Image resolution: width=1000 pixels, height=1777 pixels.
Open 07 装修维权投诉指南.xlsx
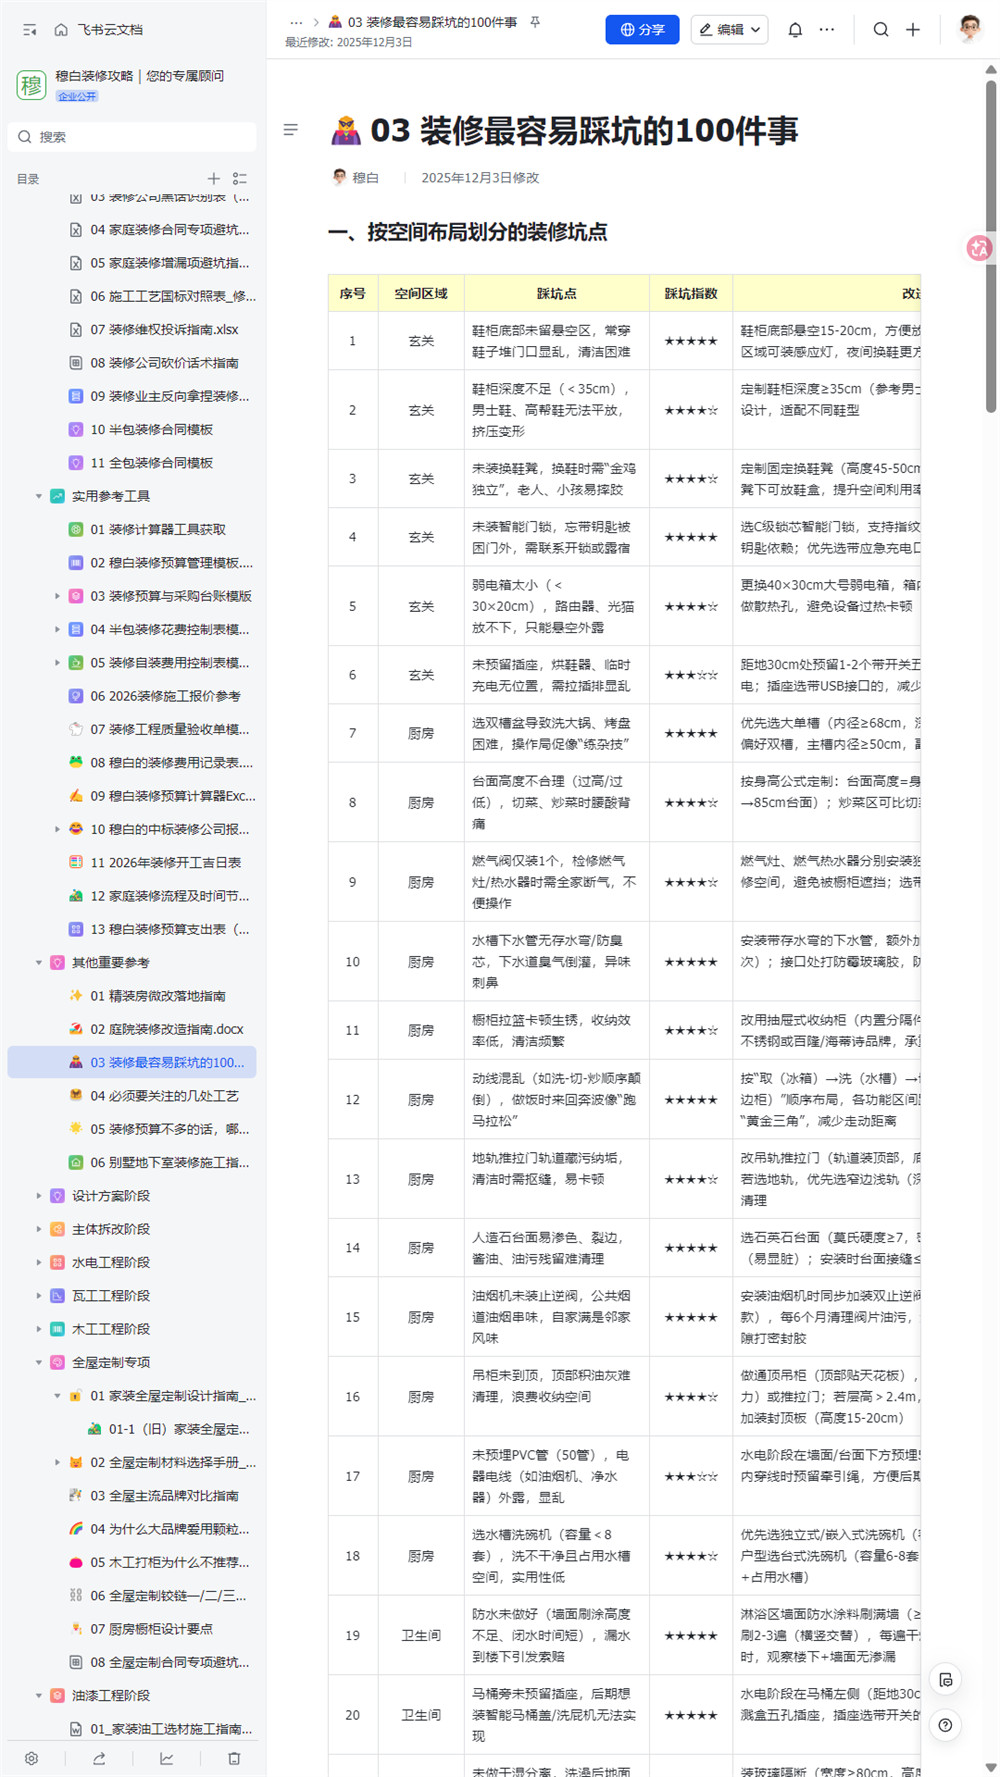[164, 330]
